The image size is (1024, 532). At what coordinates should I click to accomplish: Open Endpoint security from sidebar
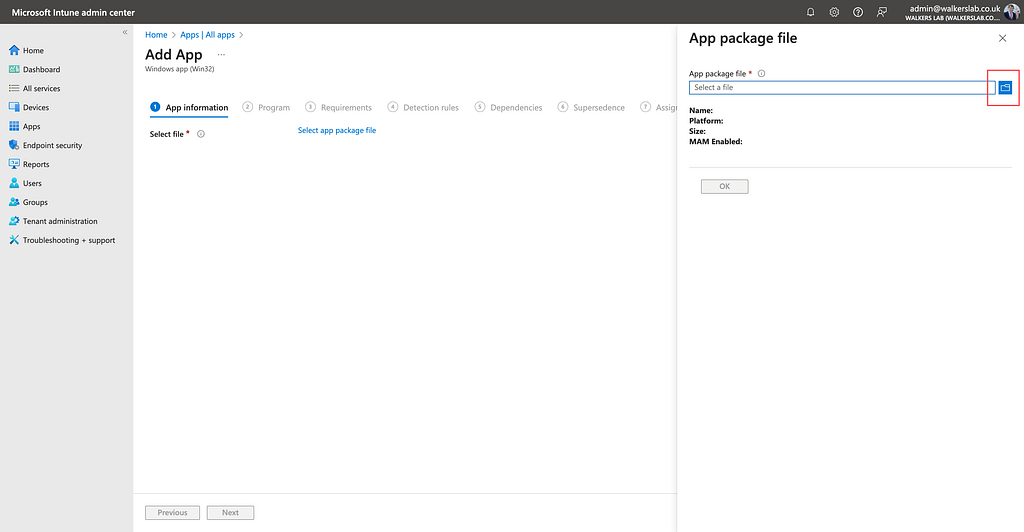[x=52, y=146]
